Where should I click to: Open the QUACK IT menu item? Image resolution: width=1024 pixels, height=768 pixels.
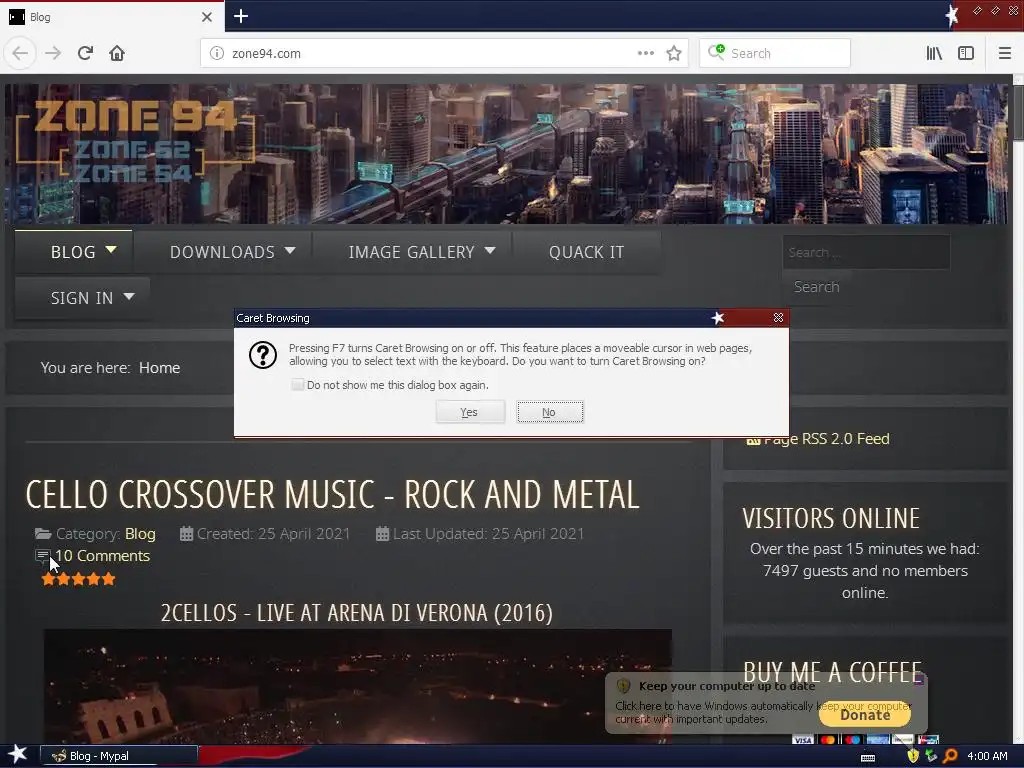coord(586,252)
